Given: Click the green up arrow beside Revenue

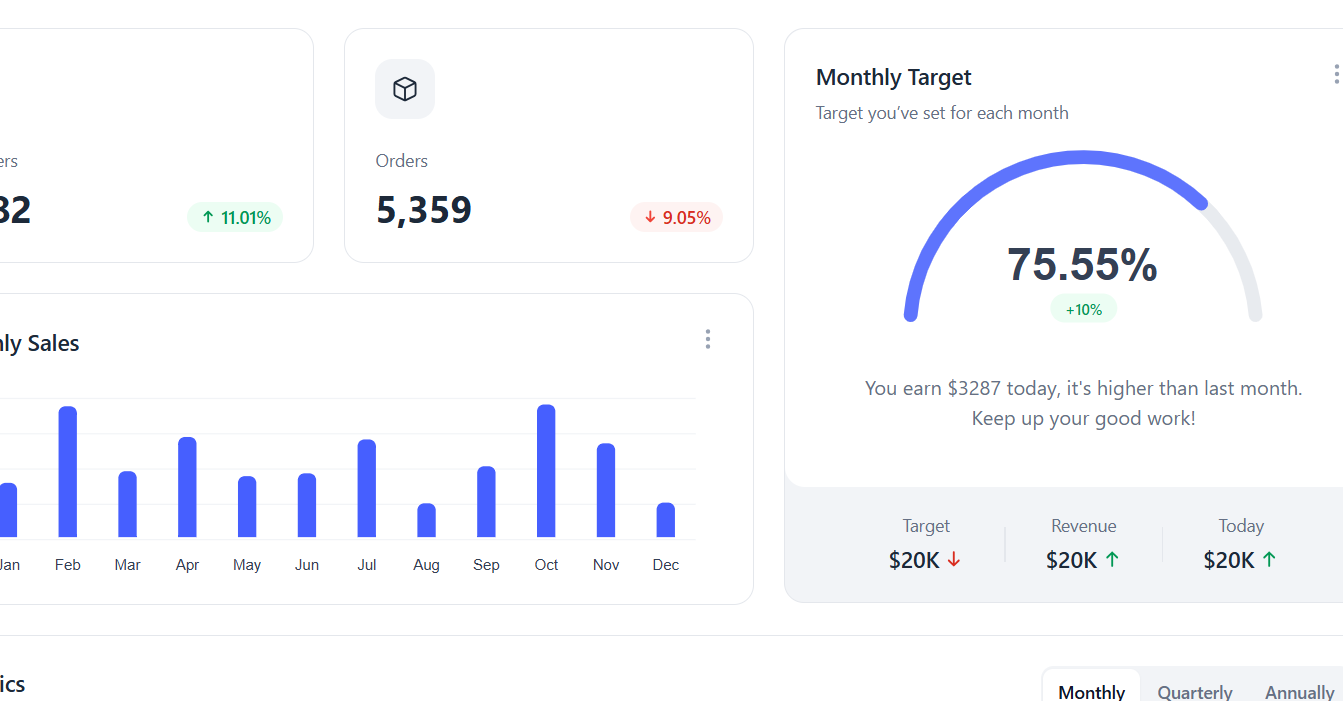Looking at the screenshot, I should pyautogui.click(x=1112, y=560).
